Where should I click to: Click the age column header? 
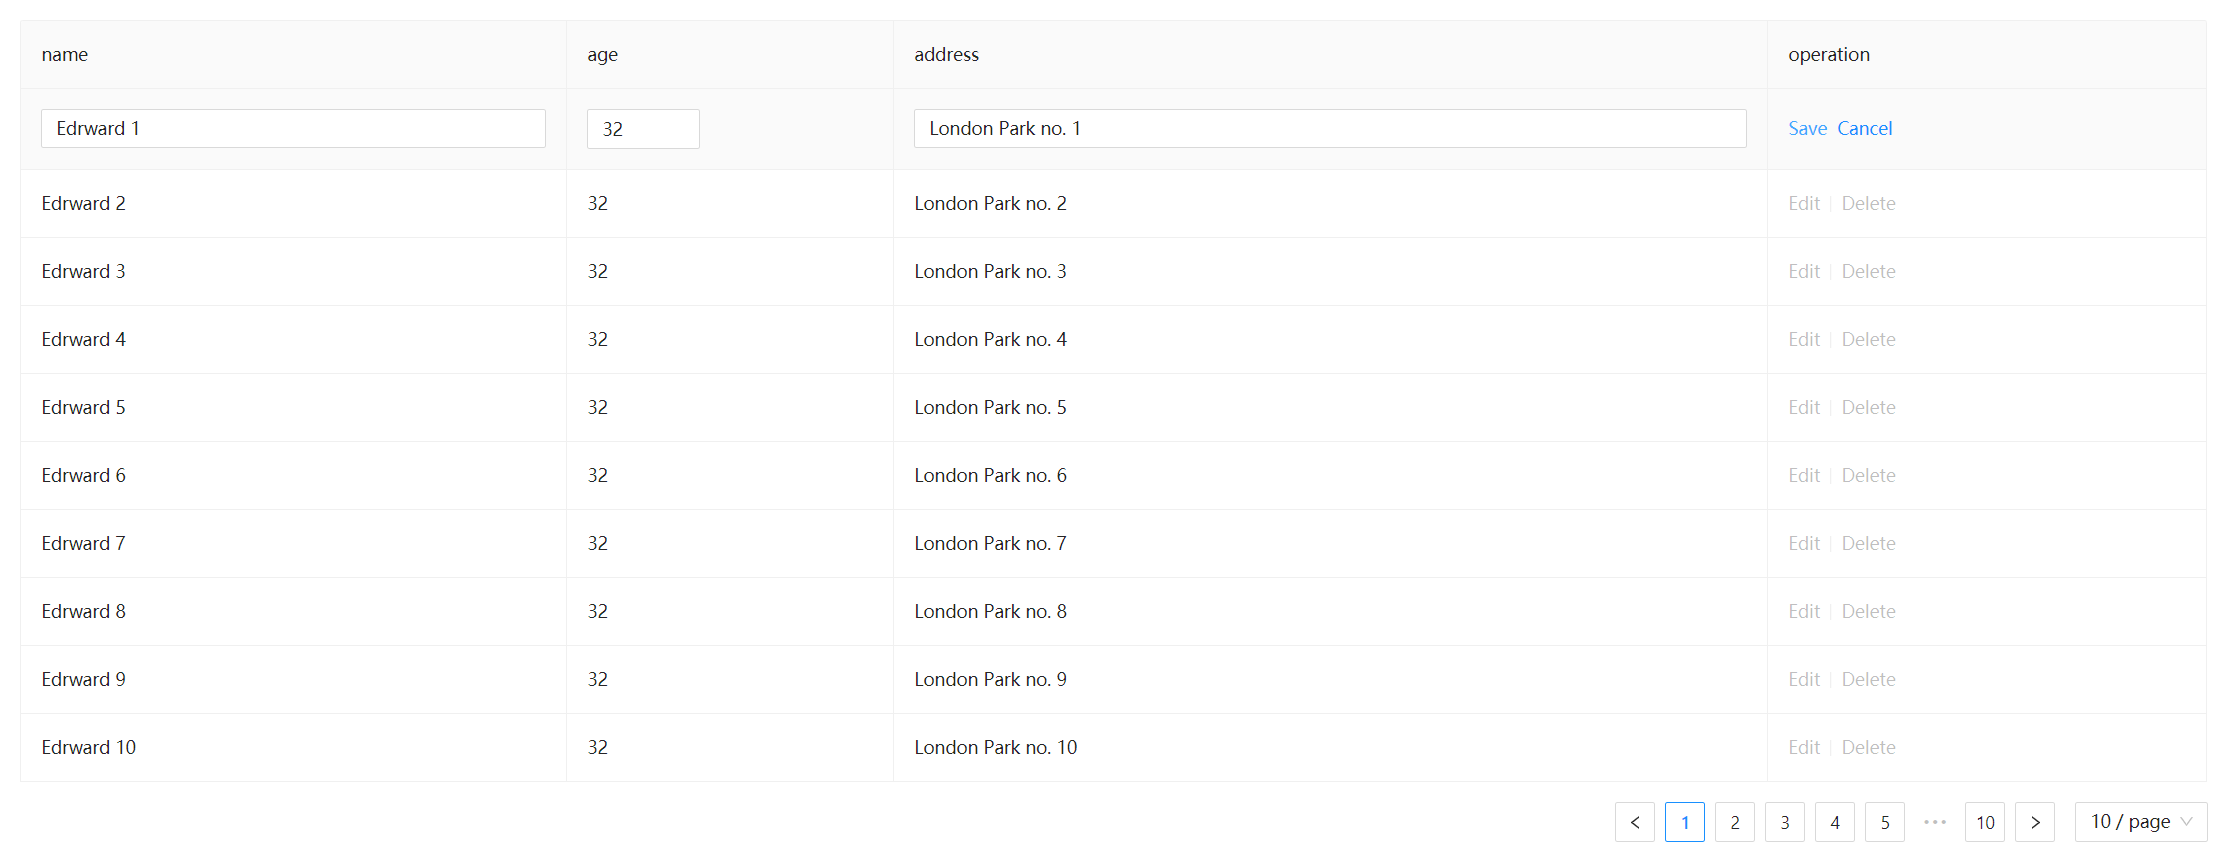click(730, 55)
